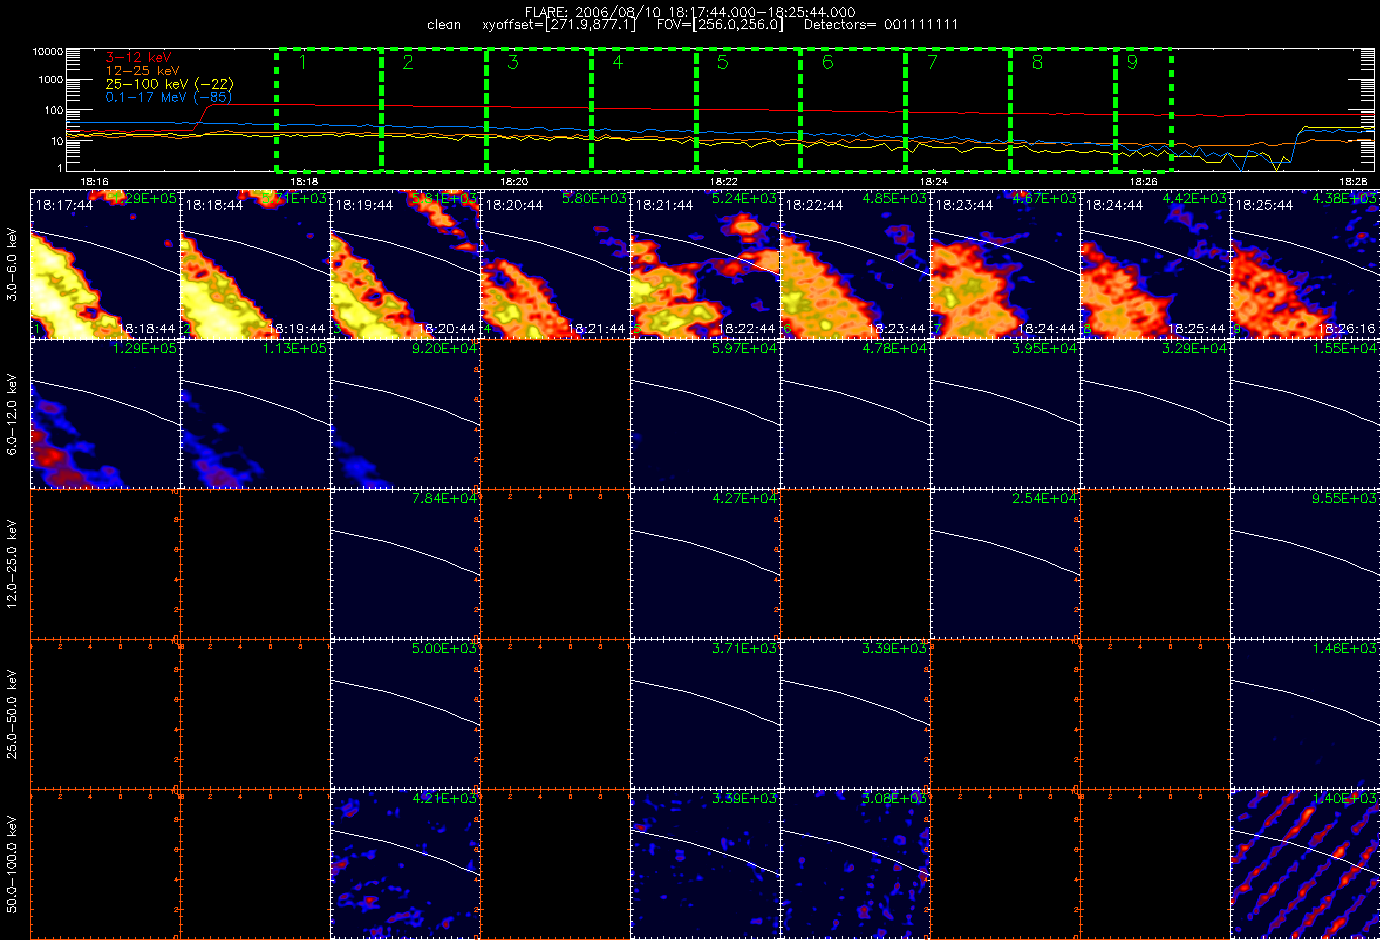Click the '12.0-25.0 keV' row axis label
Image resolution: width=1380 pixels, height=940 pixels.
(12, 564)
